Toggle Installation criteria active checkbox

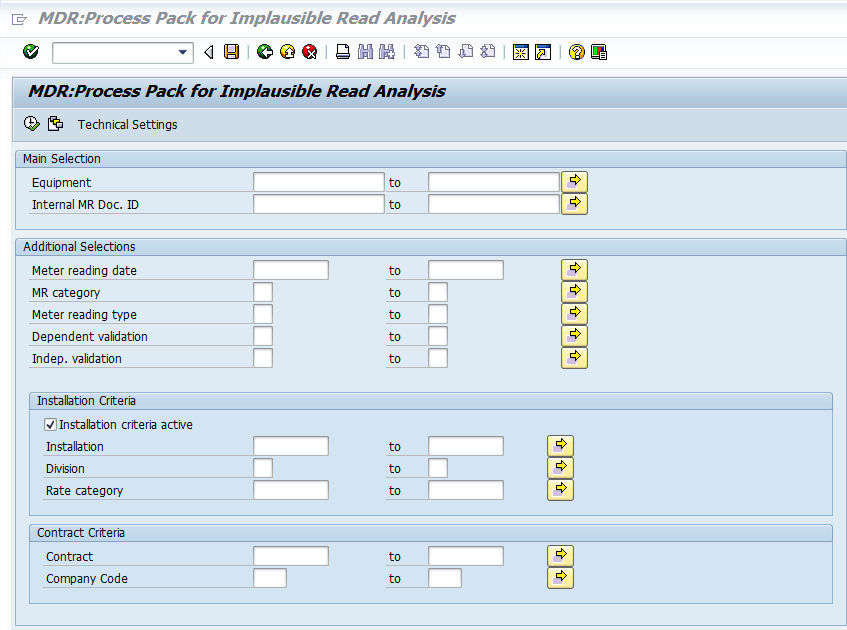click(50, 425)
